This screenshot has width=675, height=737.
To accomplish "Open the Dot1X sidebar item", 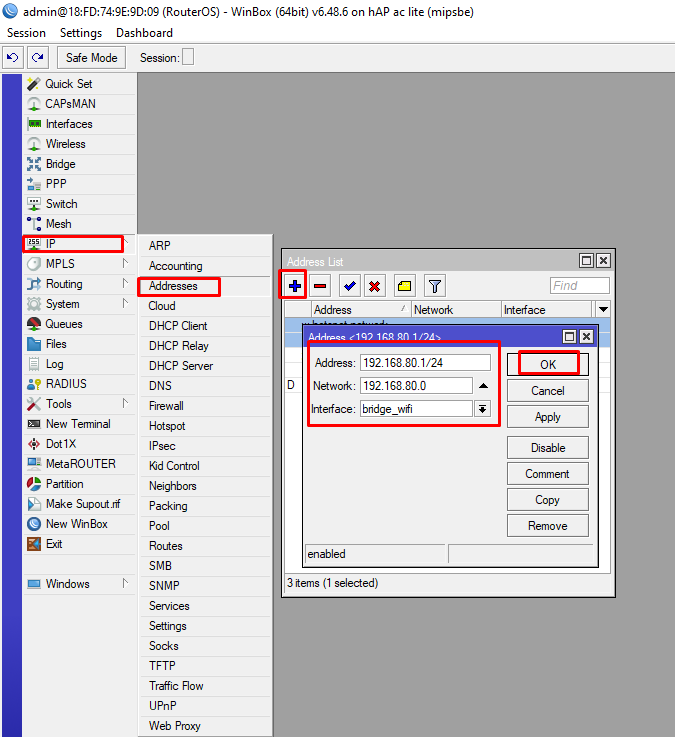I will 79,444.
